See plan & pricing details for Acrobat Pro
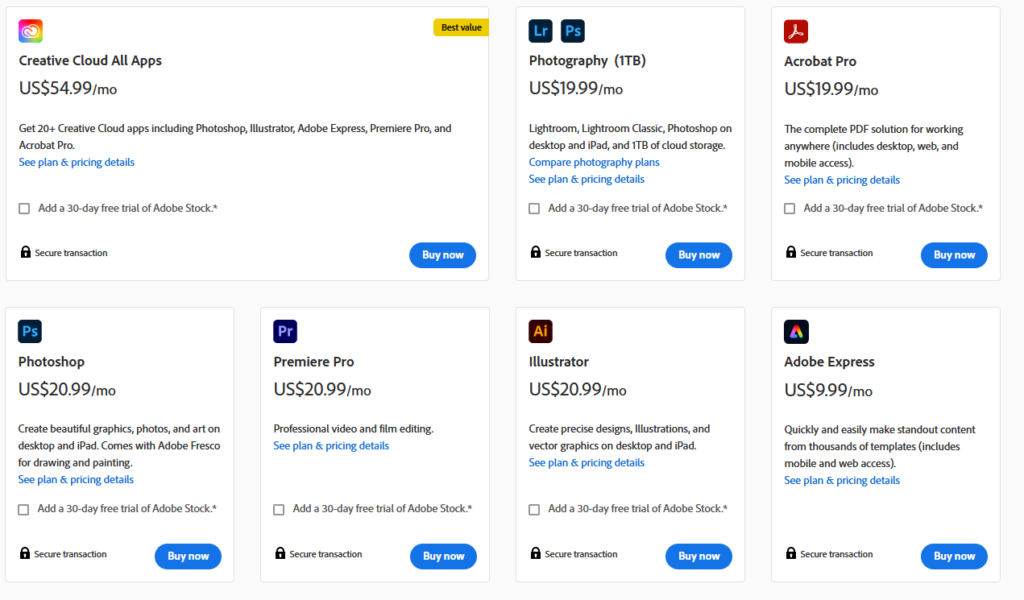 842,180
